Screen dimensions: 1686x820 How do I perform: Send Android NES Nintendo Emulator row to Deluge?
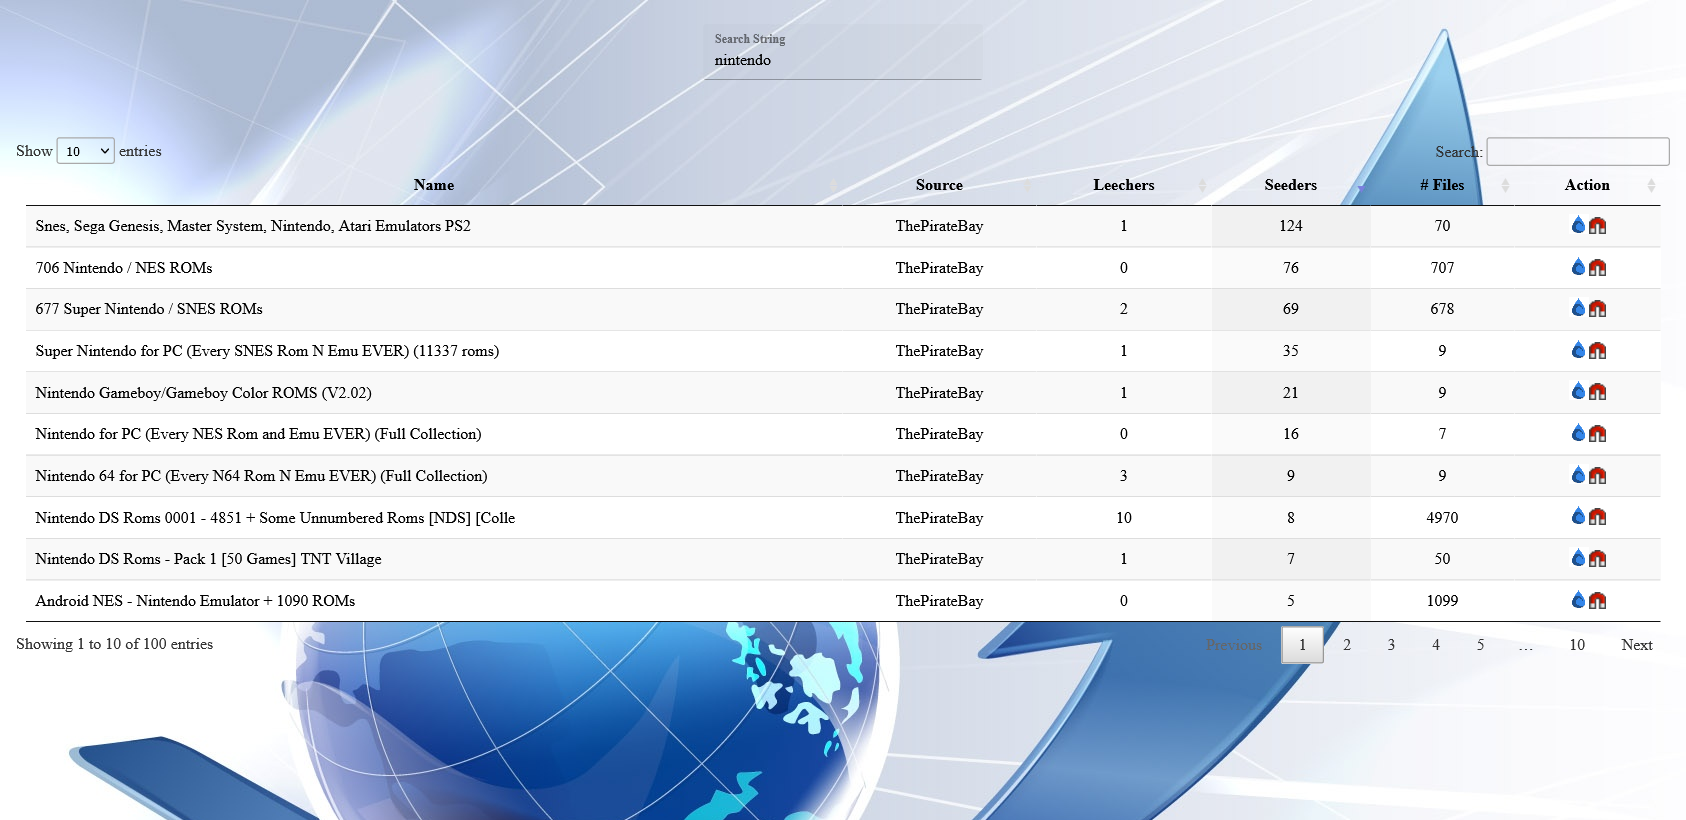(x=1578, y=600)
